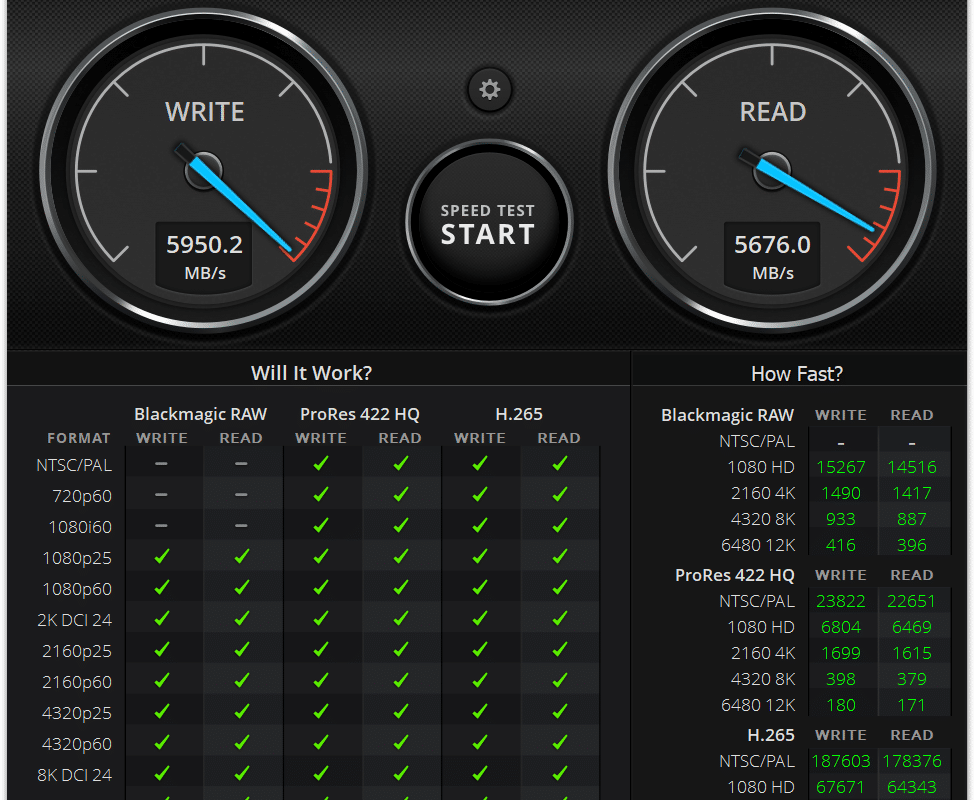974x800 pixels.
Task: Click Blackmagic RAW 1080 HD write value 15267
Action: click(x=840, y=467)
